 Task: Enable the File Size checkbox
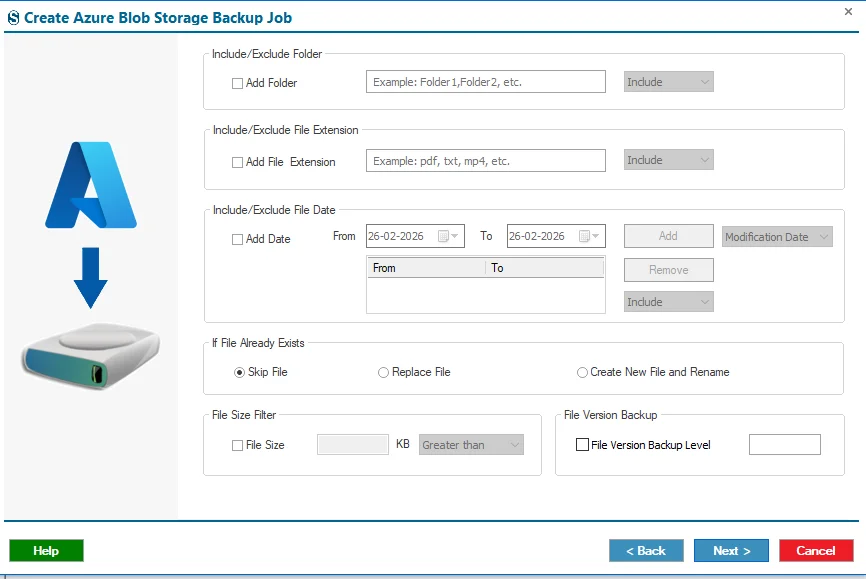click(237, 445)
